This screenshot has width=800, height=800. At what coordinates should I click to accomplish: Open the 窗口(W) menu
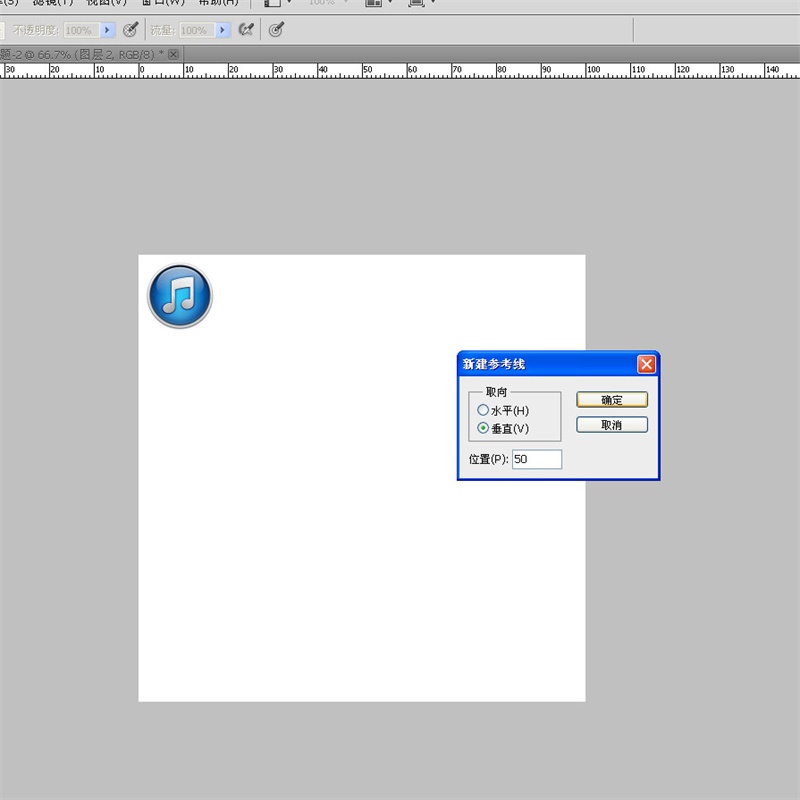162,3
